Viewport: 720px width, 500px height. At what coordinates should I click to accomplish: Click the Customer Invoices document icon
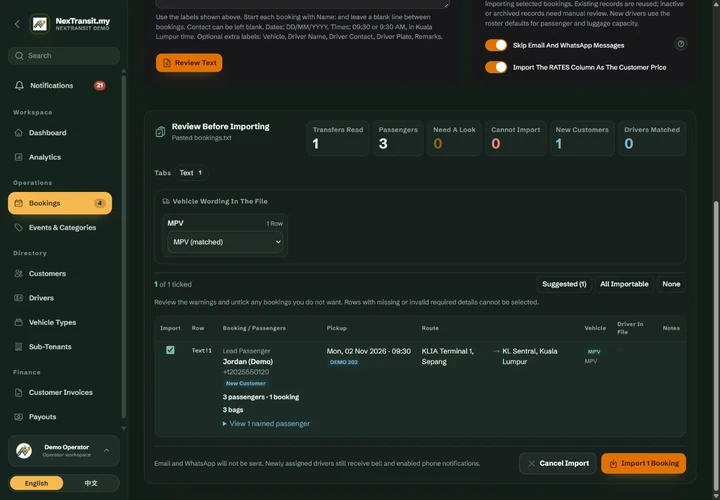coord(18,392)
